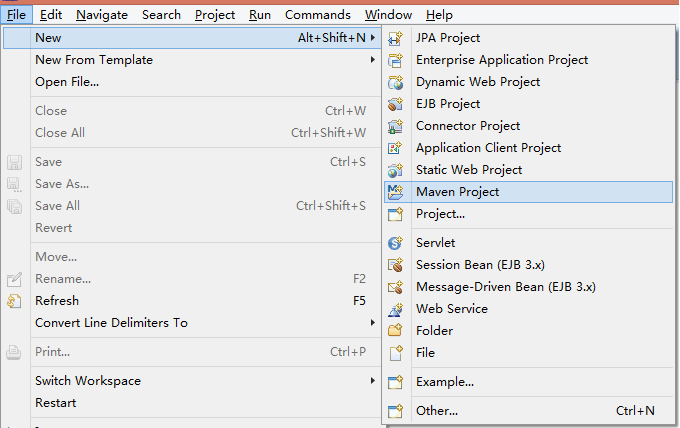Expand Convert Line Delimiters To submenu arrow
This screenshot has height=428, width=680.
(x=373, y=323)
